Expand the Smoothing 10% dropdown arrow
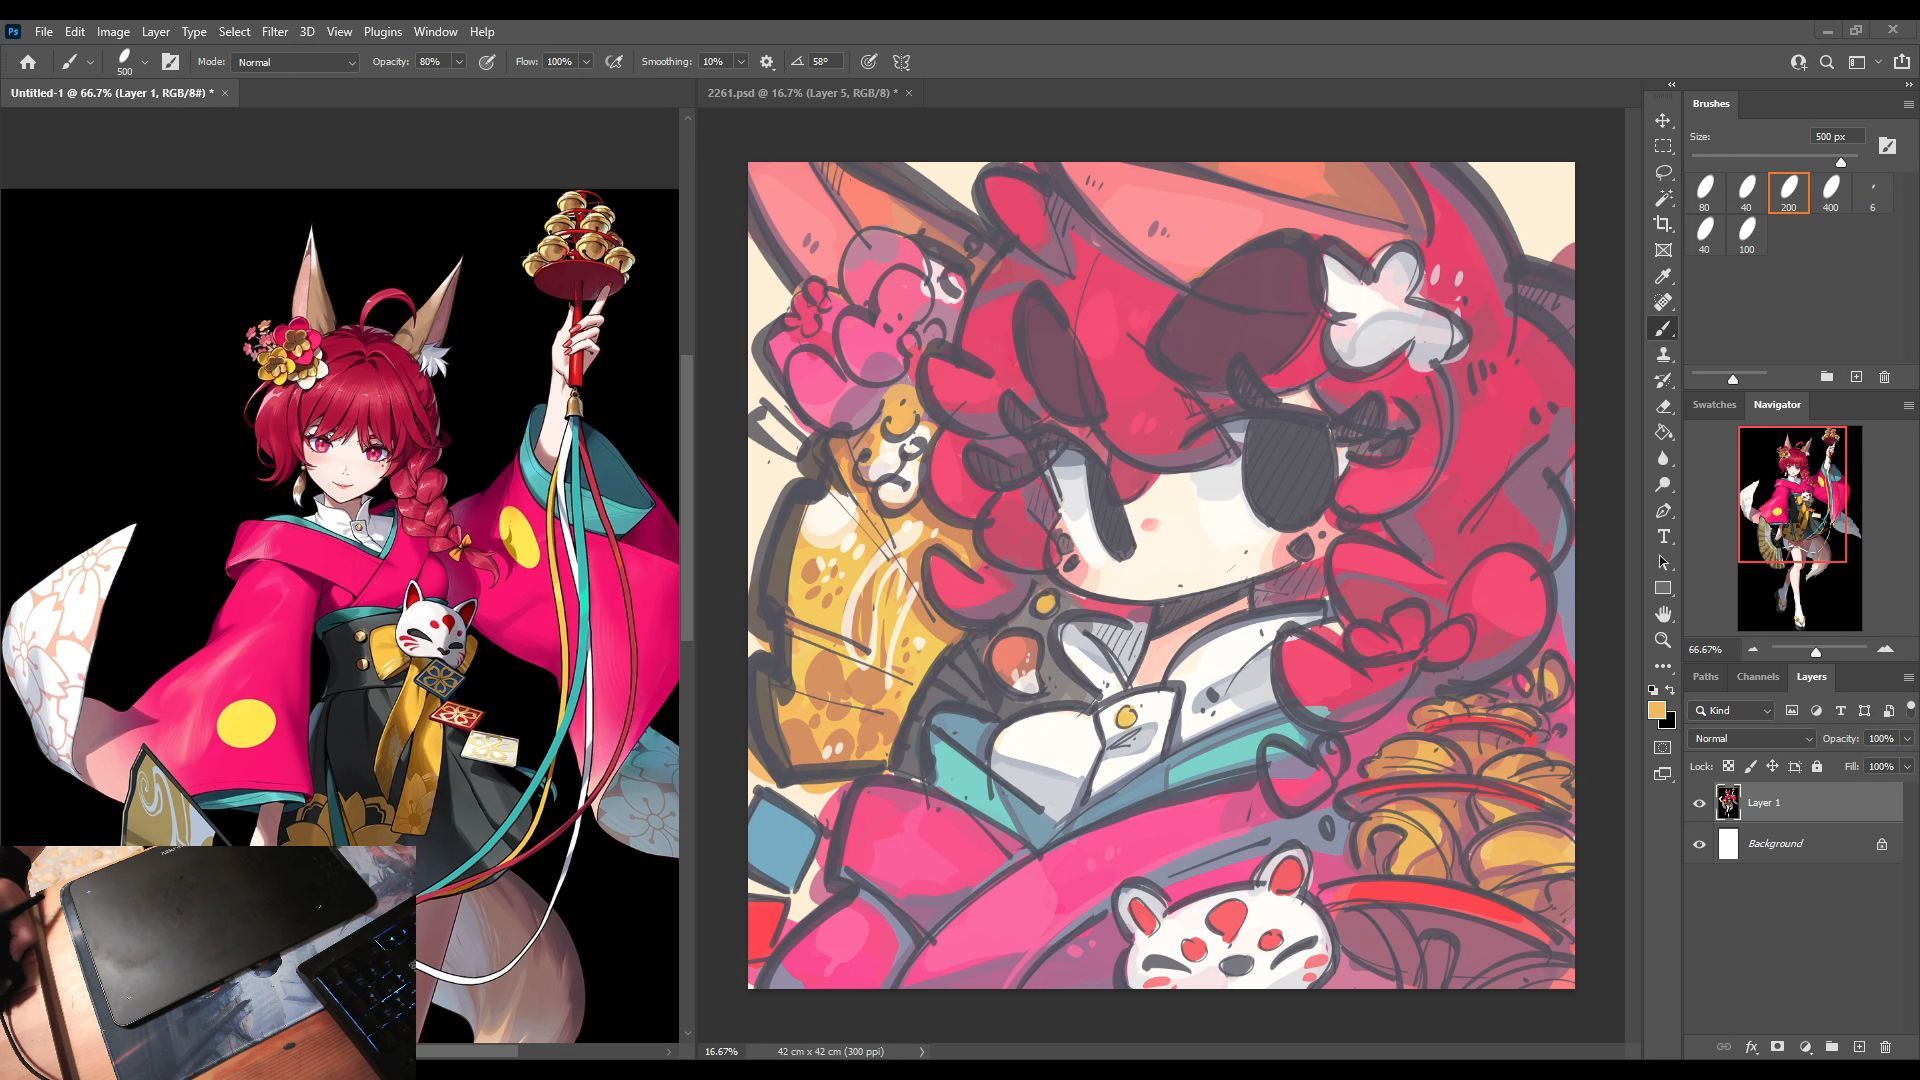 (741, 62)
